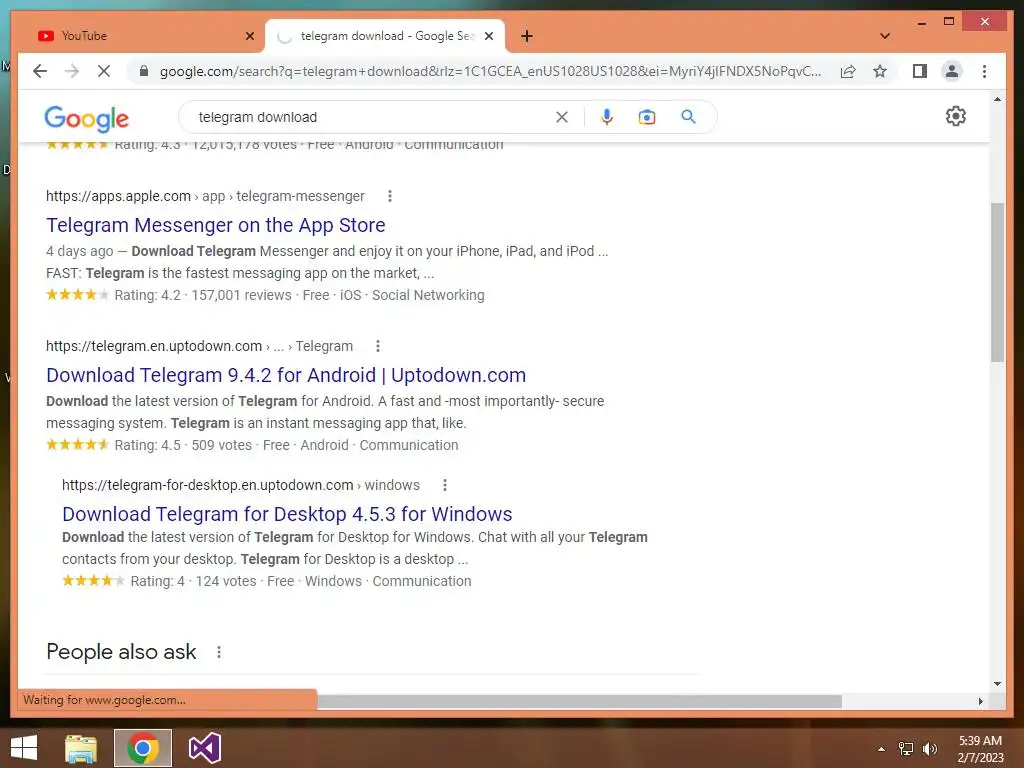Screen dimensions: 1024x768
Task: Open the Windows Start menu
Action: point(24,748)
